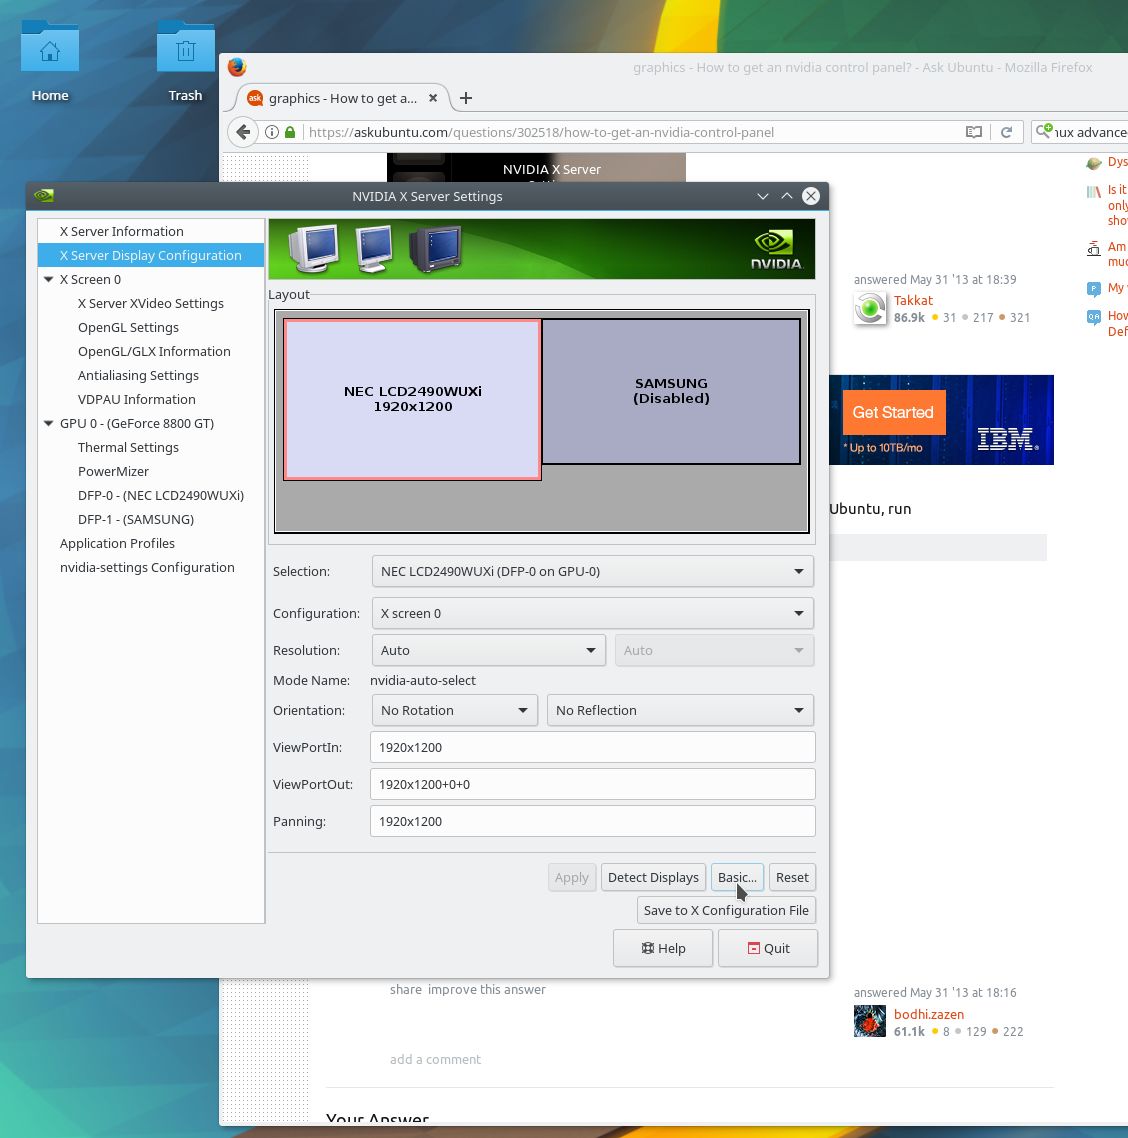
Task: Maximize NVIDIA window with up chevron
Action: (786, 196)
